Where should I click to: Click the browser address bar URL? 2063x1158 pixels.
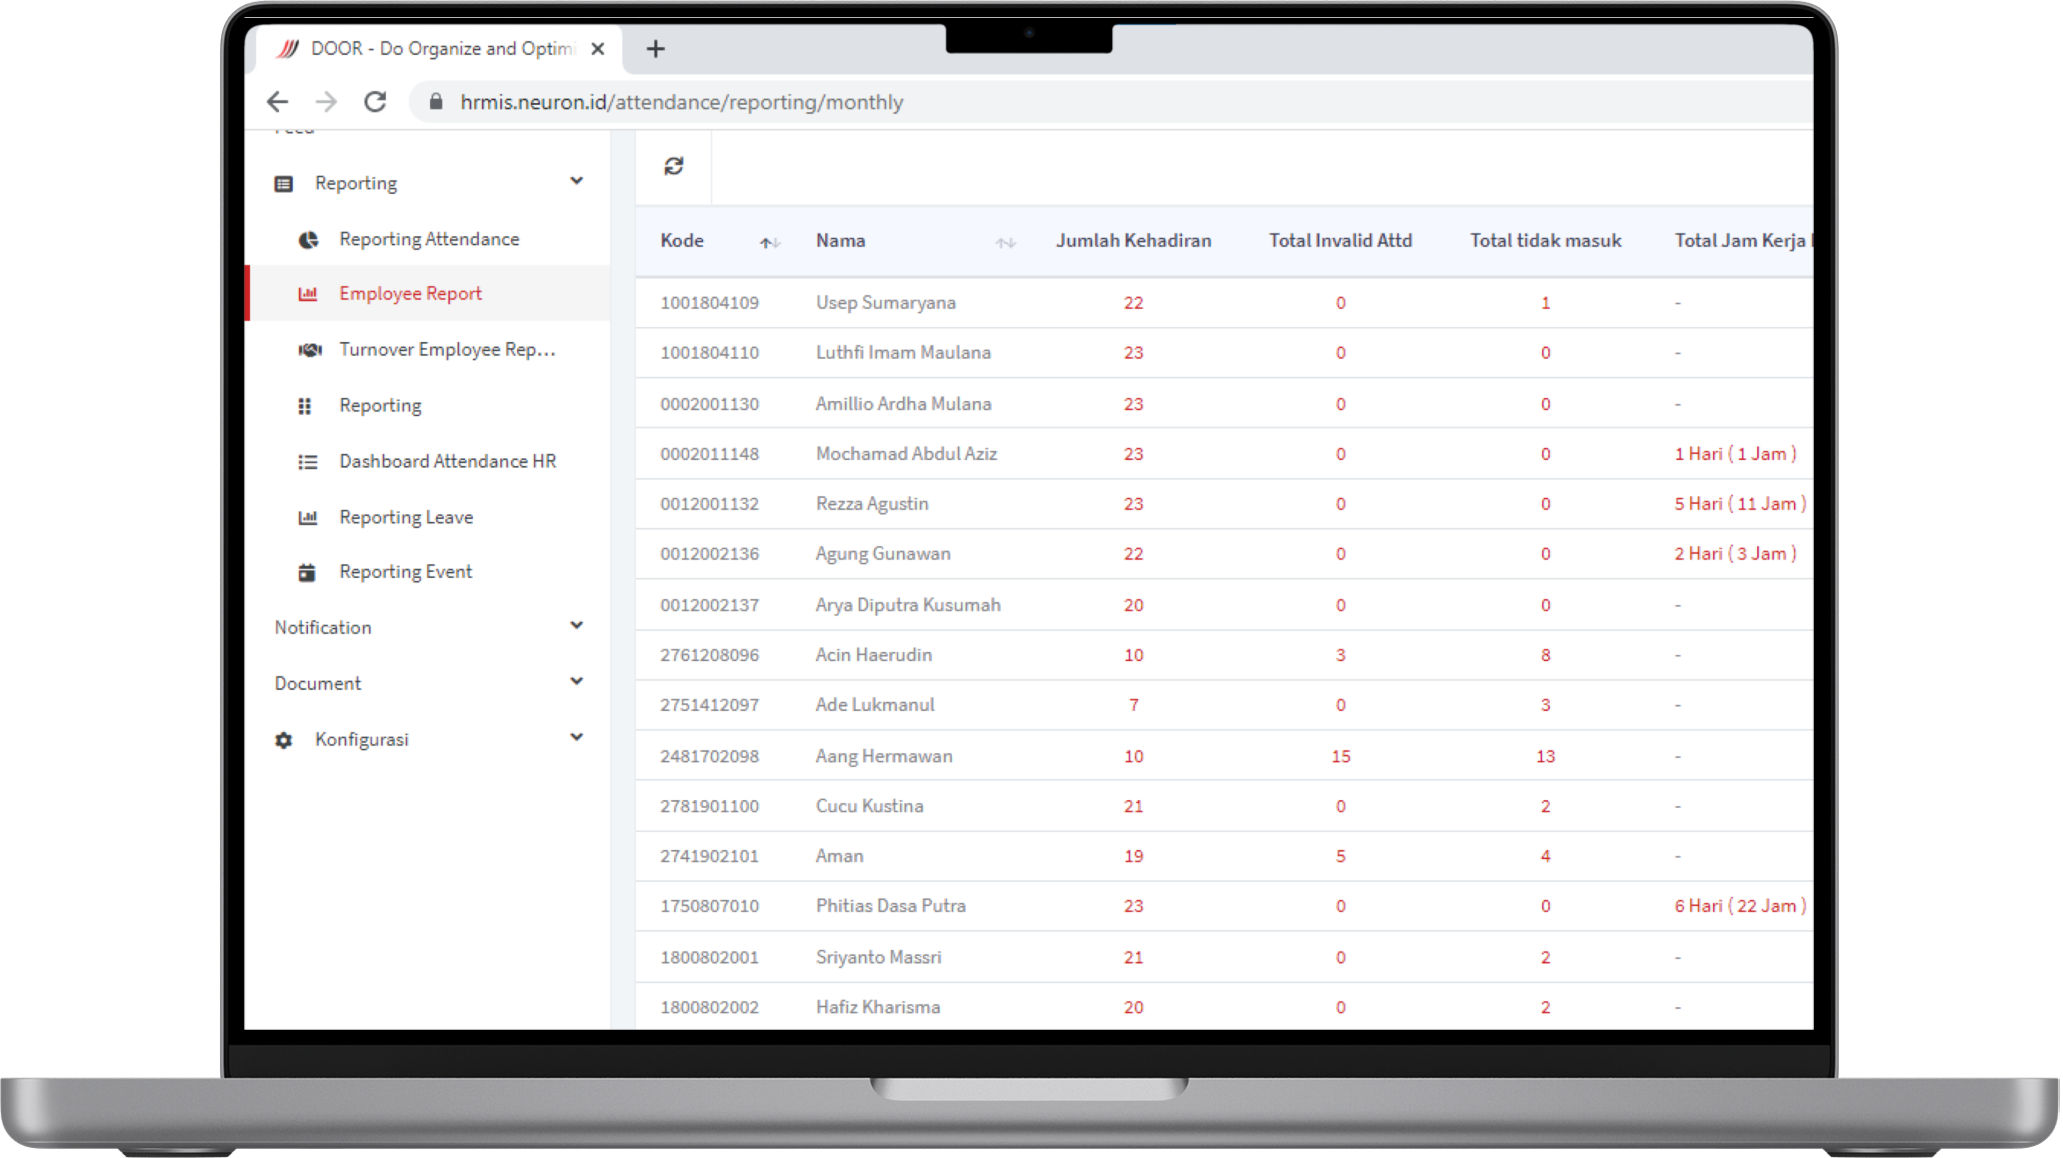pyautogui.click(x=681, y=102)
